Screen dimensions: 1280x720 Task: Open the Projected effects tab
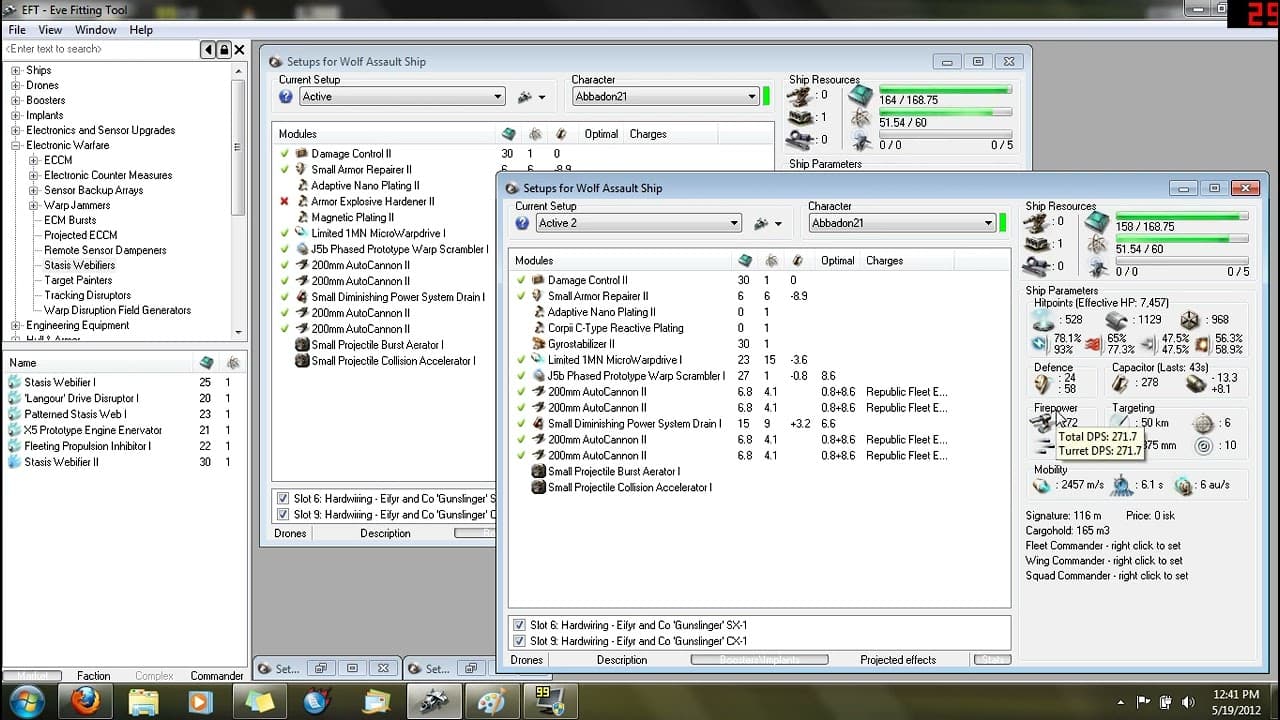coord(898,660)
